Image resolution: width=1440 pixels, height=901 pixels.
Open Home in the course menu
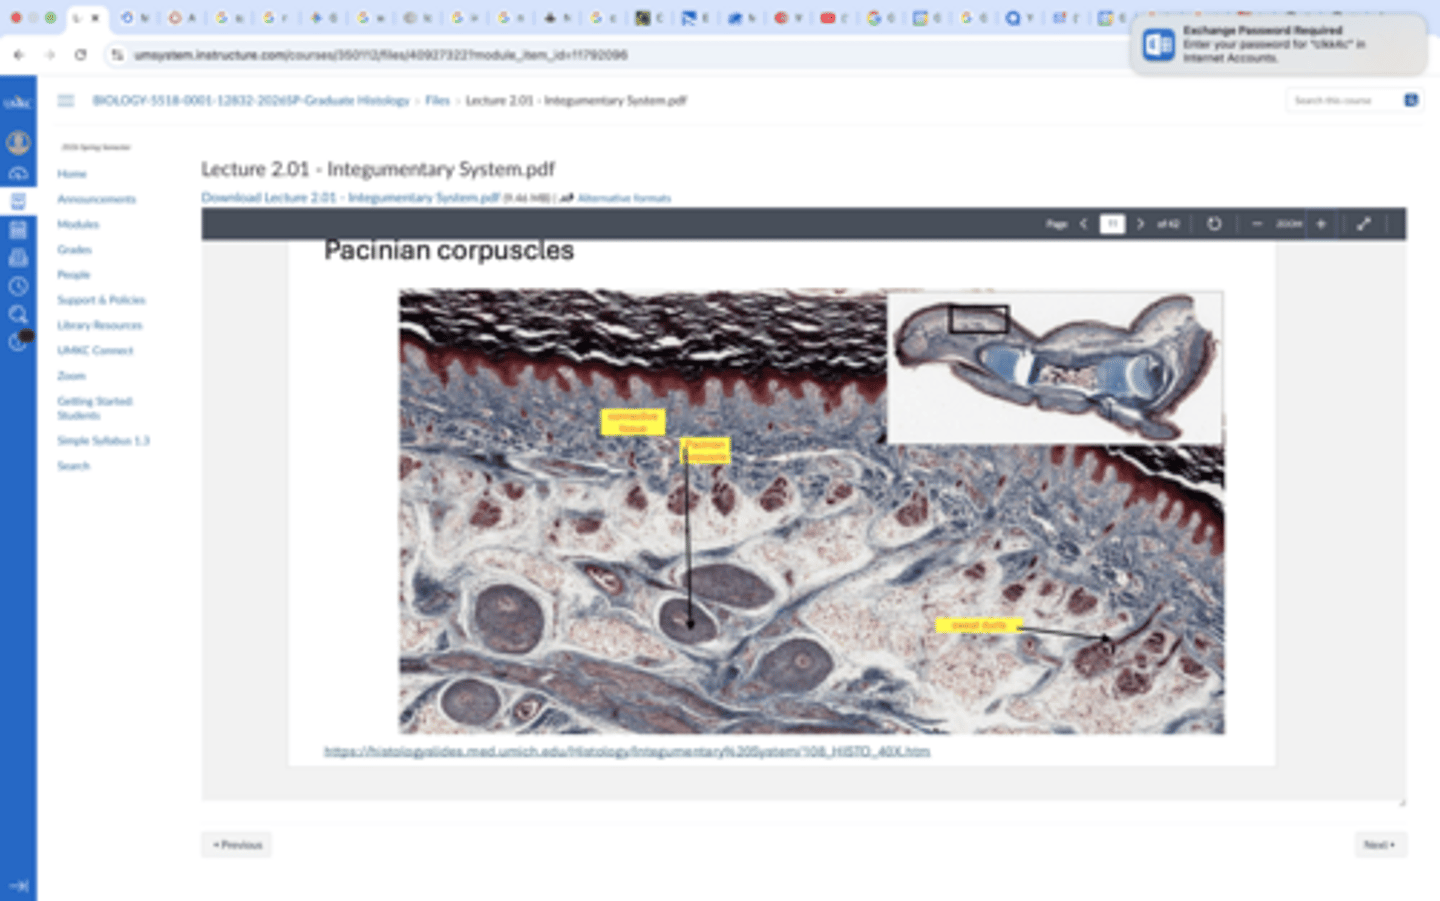pyautogui.click(x=72, y=174)
